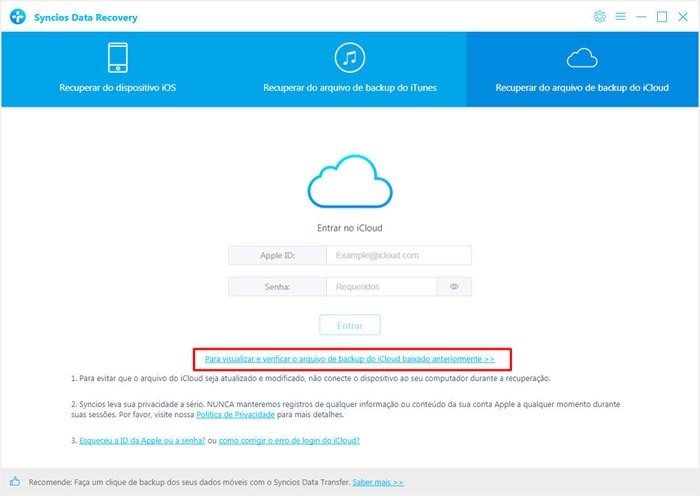Open como corrigir erro de login link
This screenshot has width=700, height=496.
[x=289, y=441]
